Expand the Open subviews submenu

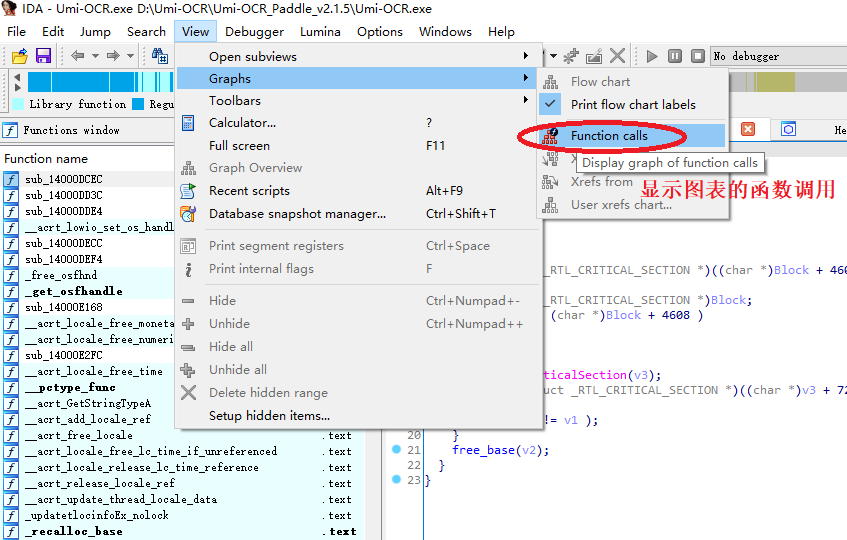[359, 56]
